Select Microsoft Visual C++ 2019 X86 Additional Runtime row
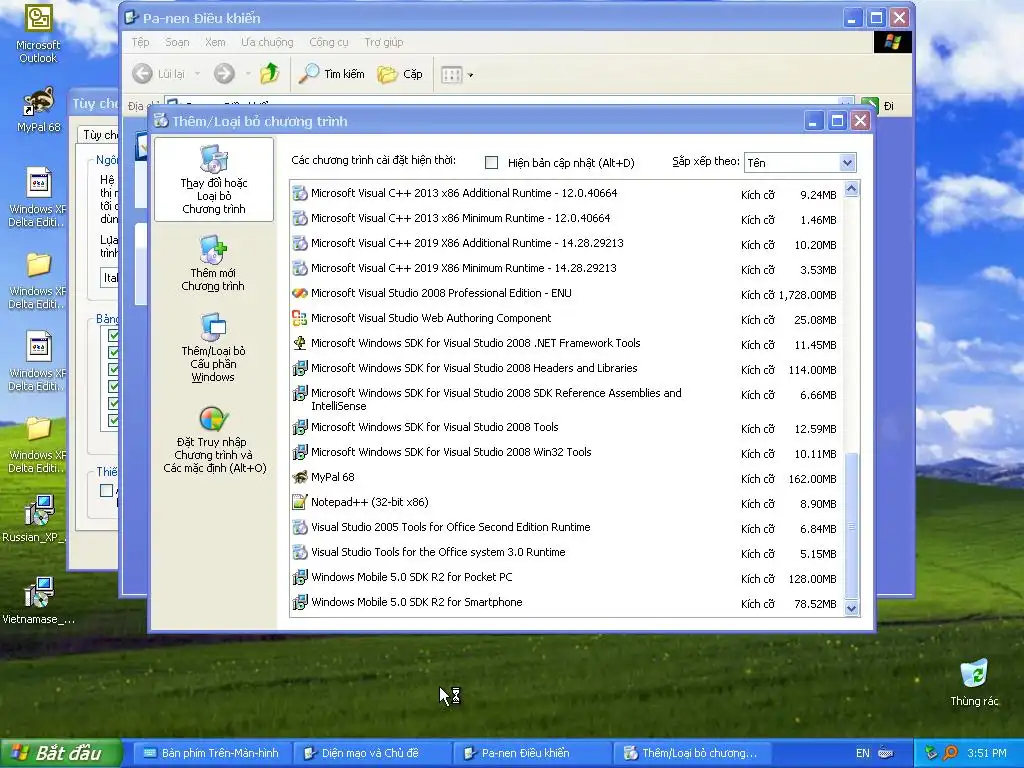 click(x=566, y=244)
